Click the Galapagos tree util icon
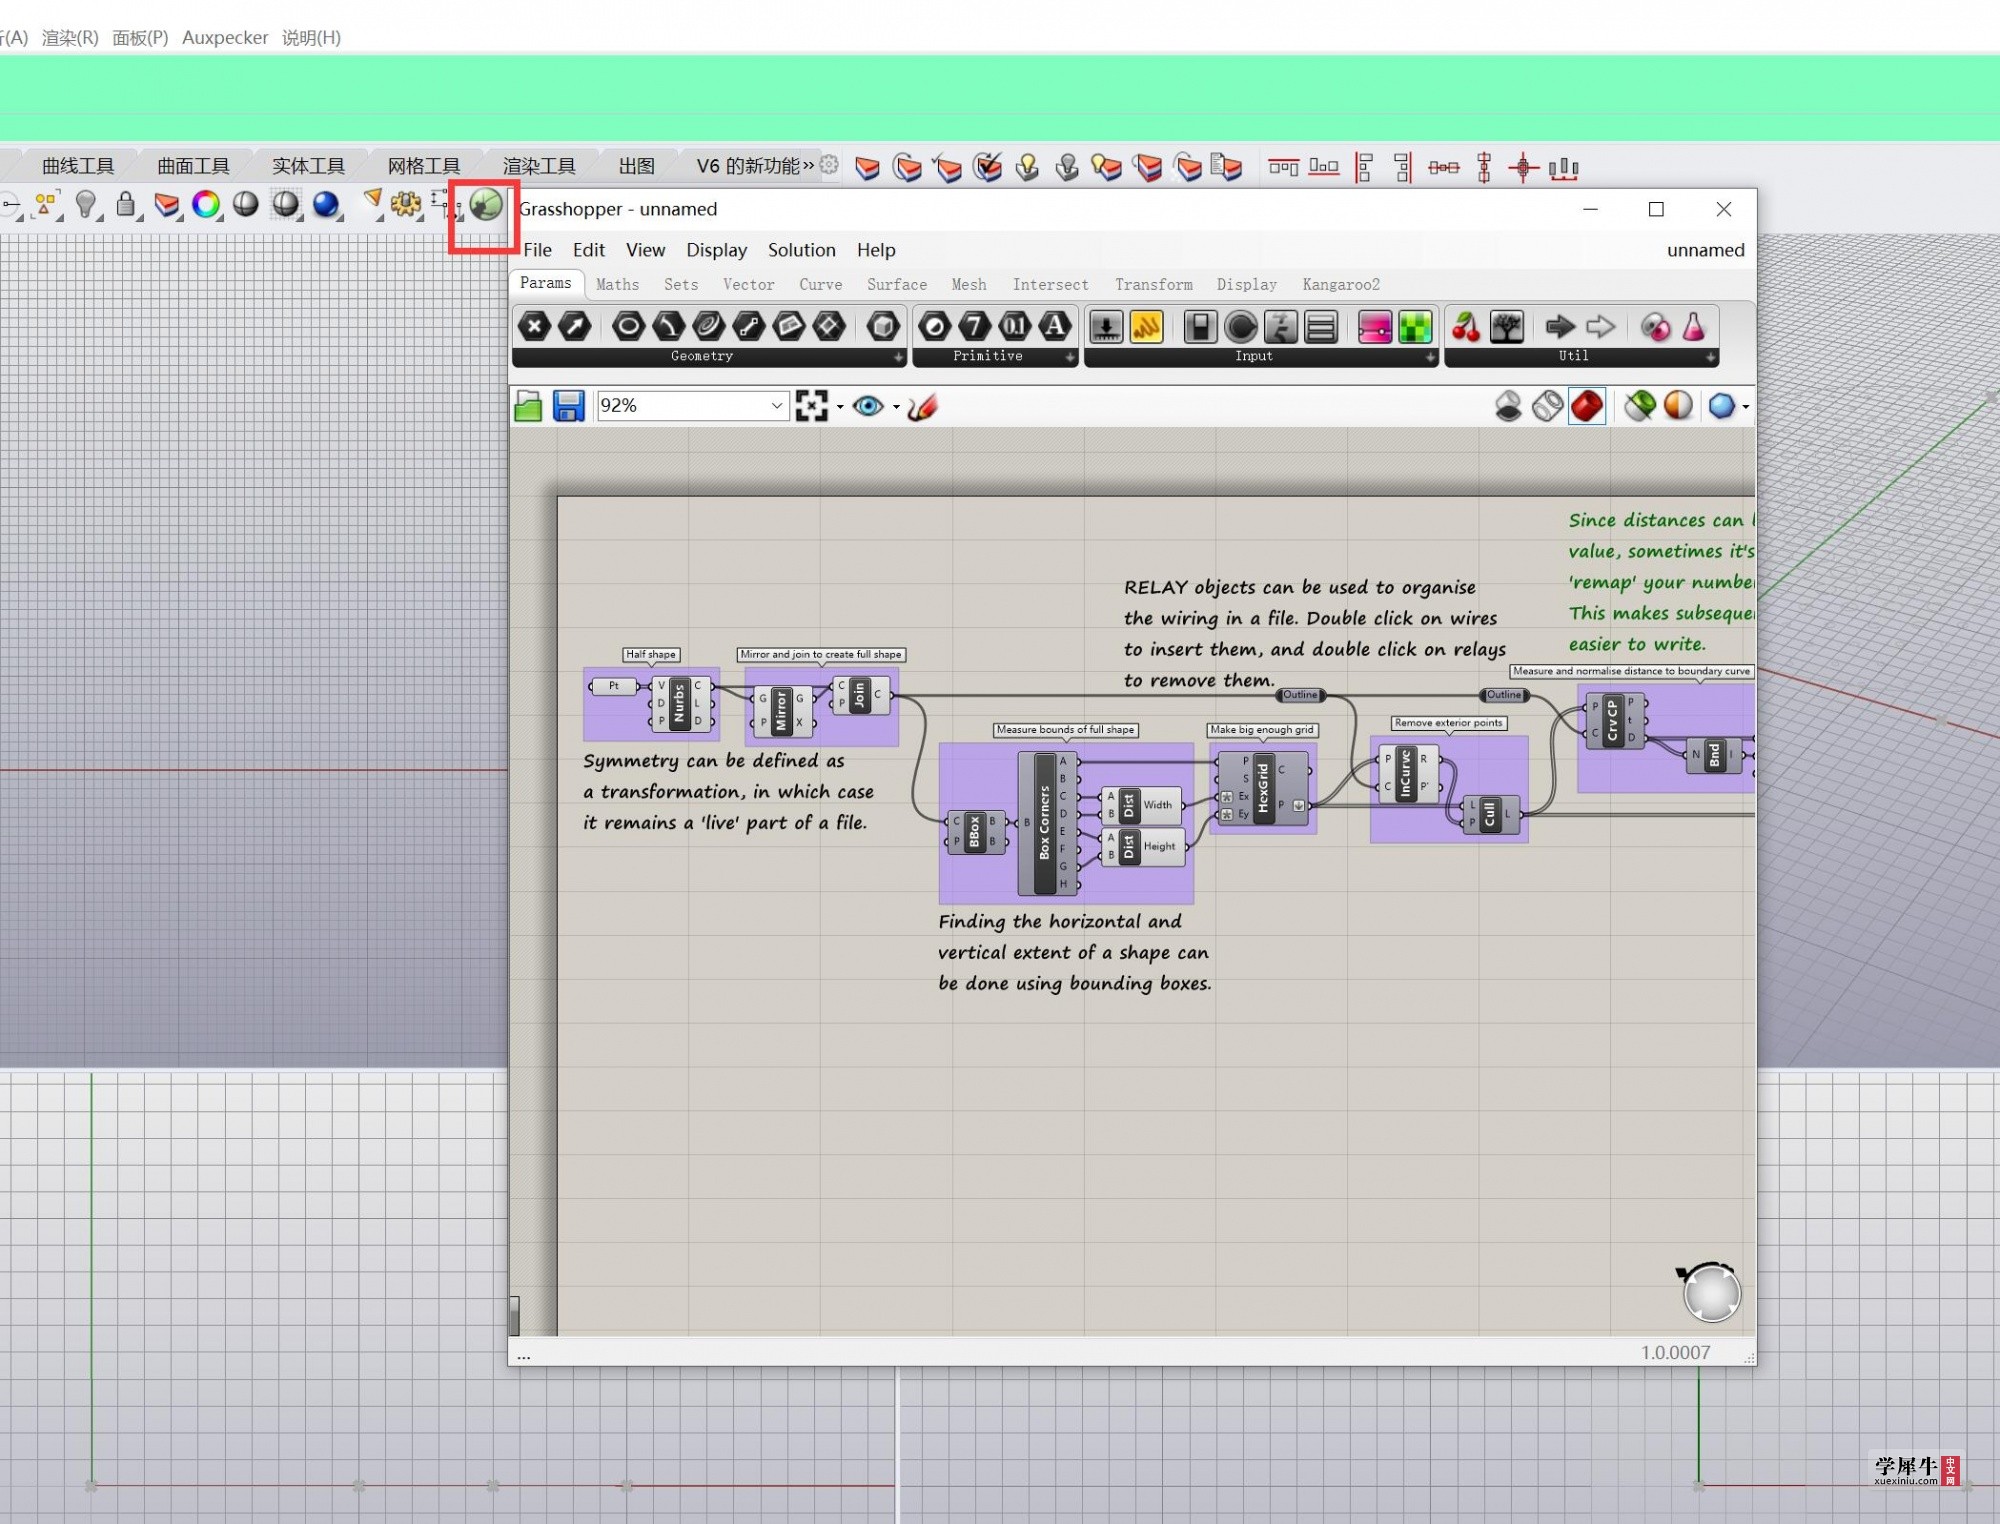 [1506, 327]
